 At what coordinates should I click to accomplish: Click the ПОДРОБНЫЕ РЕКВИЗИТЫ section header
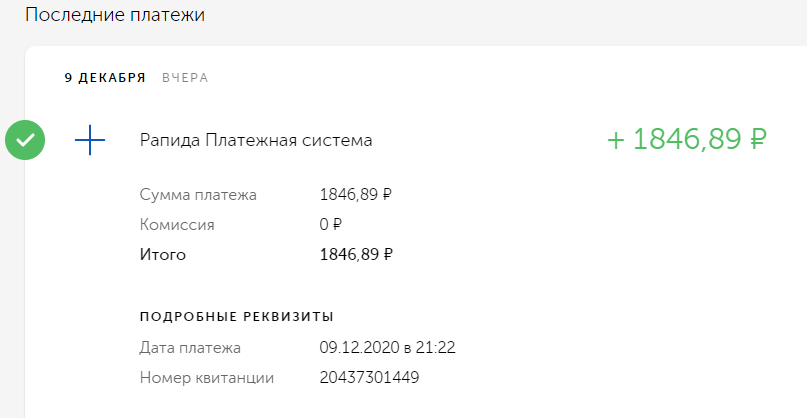(237, 317)
